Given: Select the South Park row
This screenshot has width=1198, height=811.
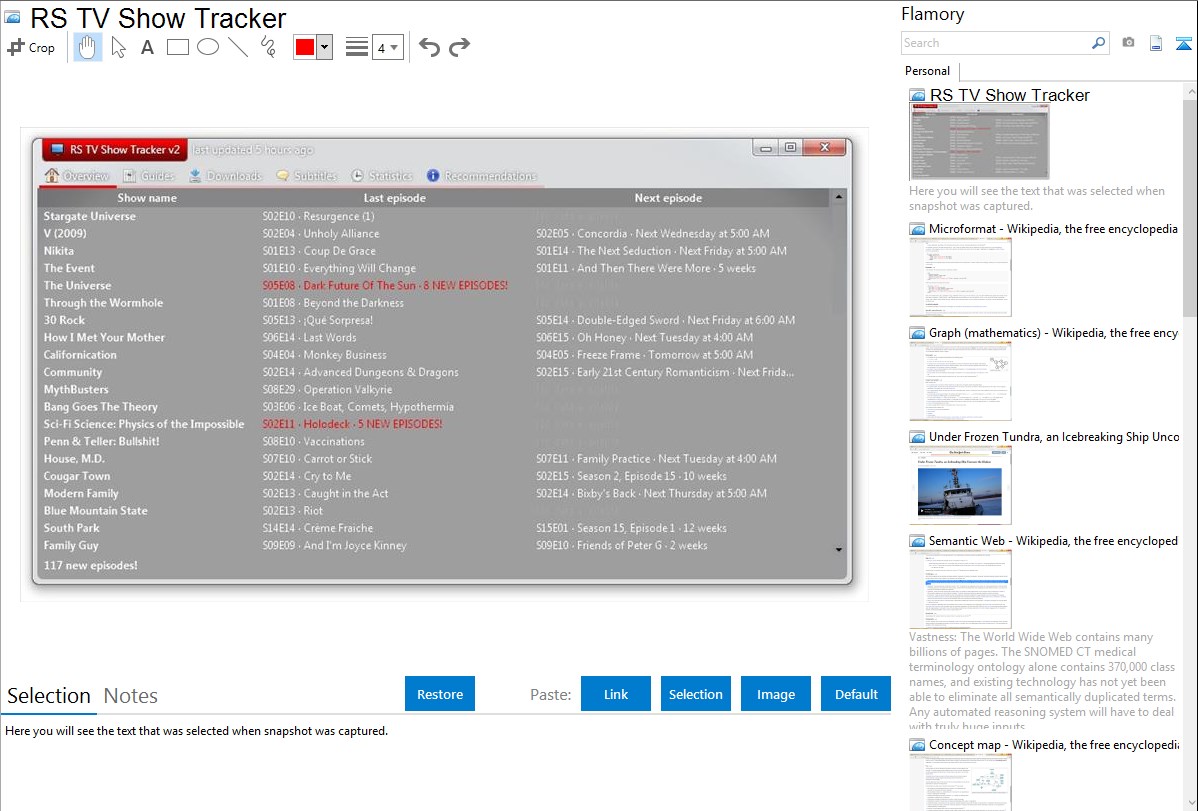Looking at the screenshot, I should (434, 528).
